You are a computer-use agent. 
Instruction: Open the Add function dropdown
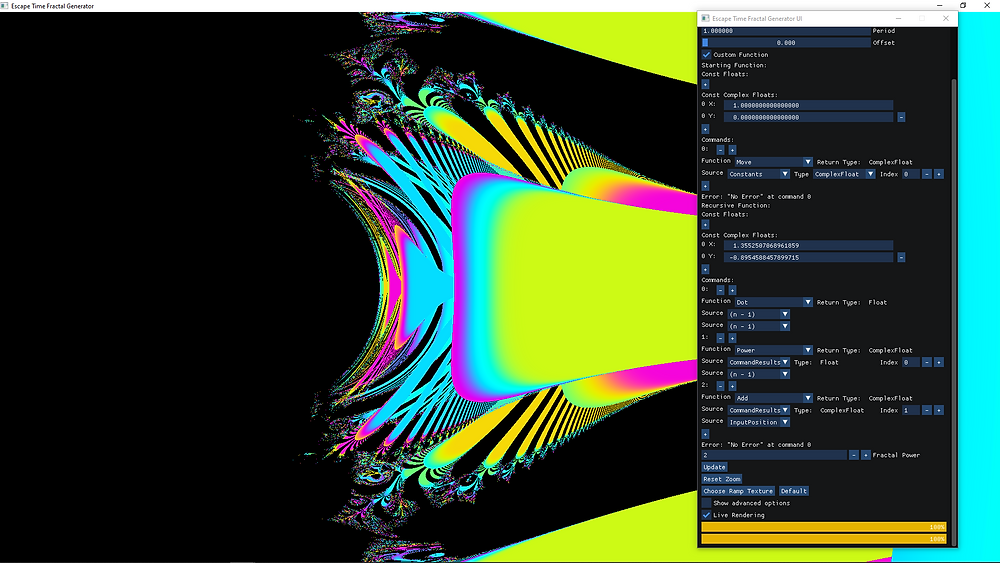pos(773,398)
